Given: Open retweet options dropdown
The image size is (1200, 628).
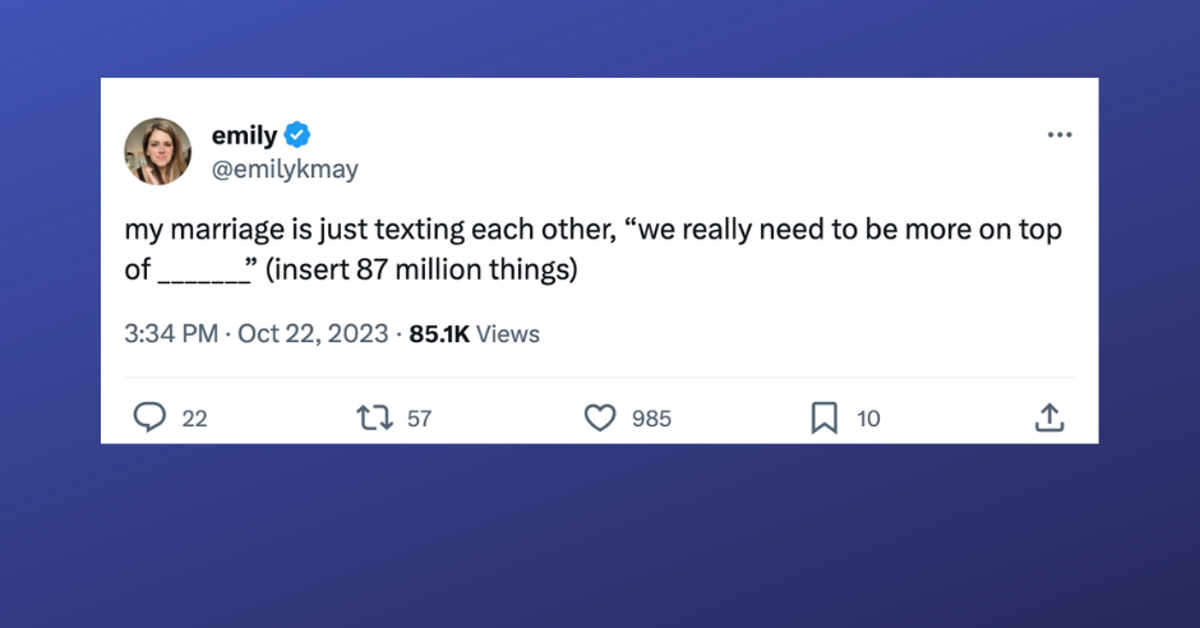Looking at the screenshot, I should 375,418.
